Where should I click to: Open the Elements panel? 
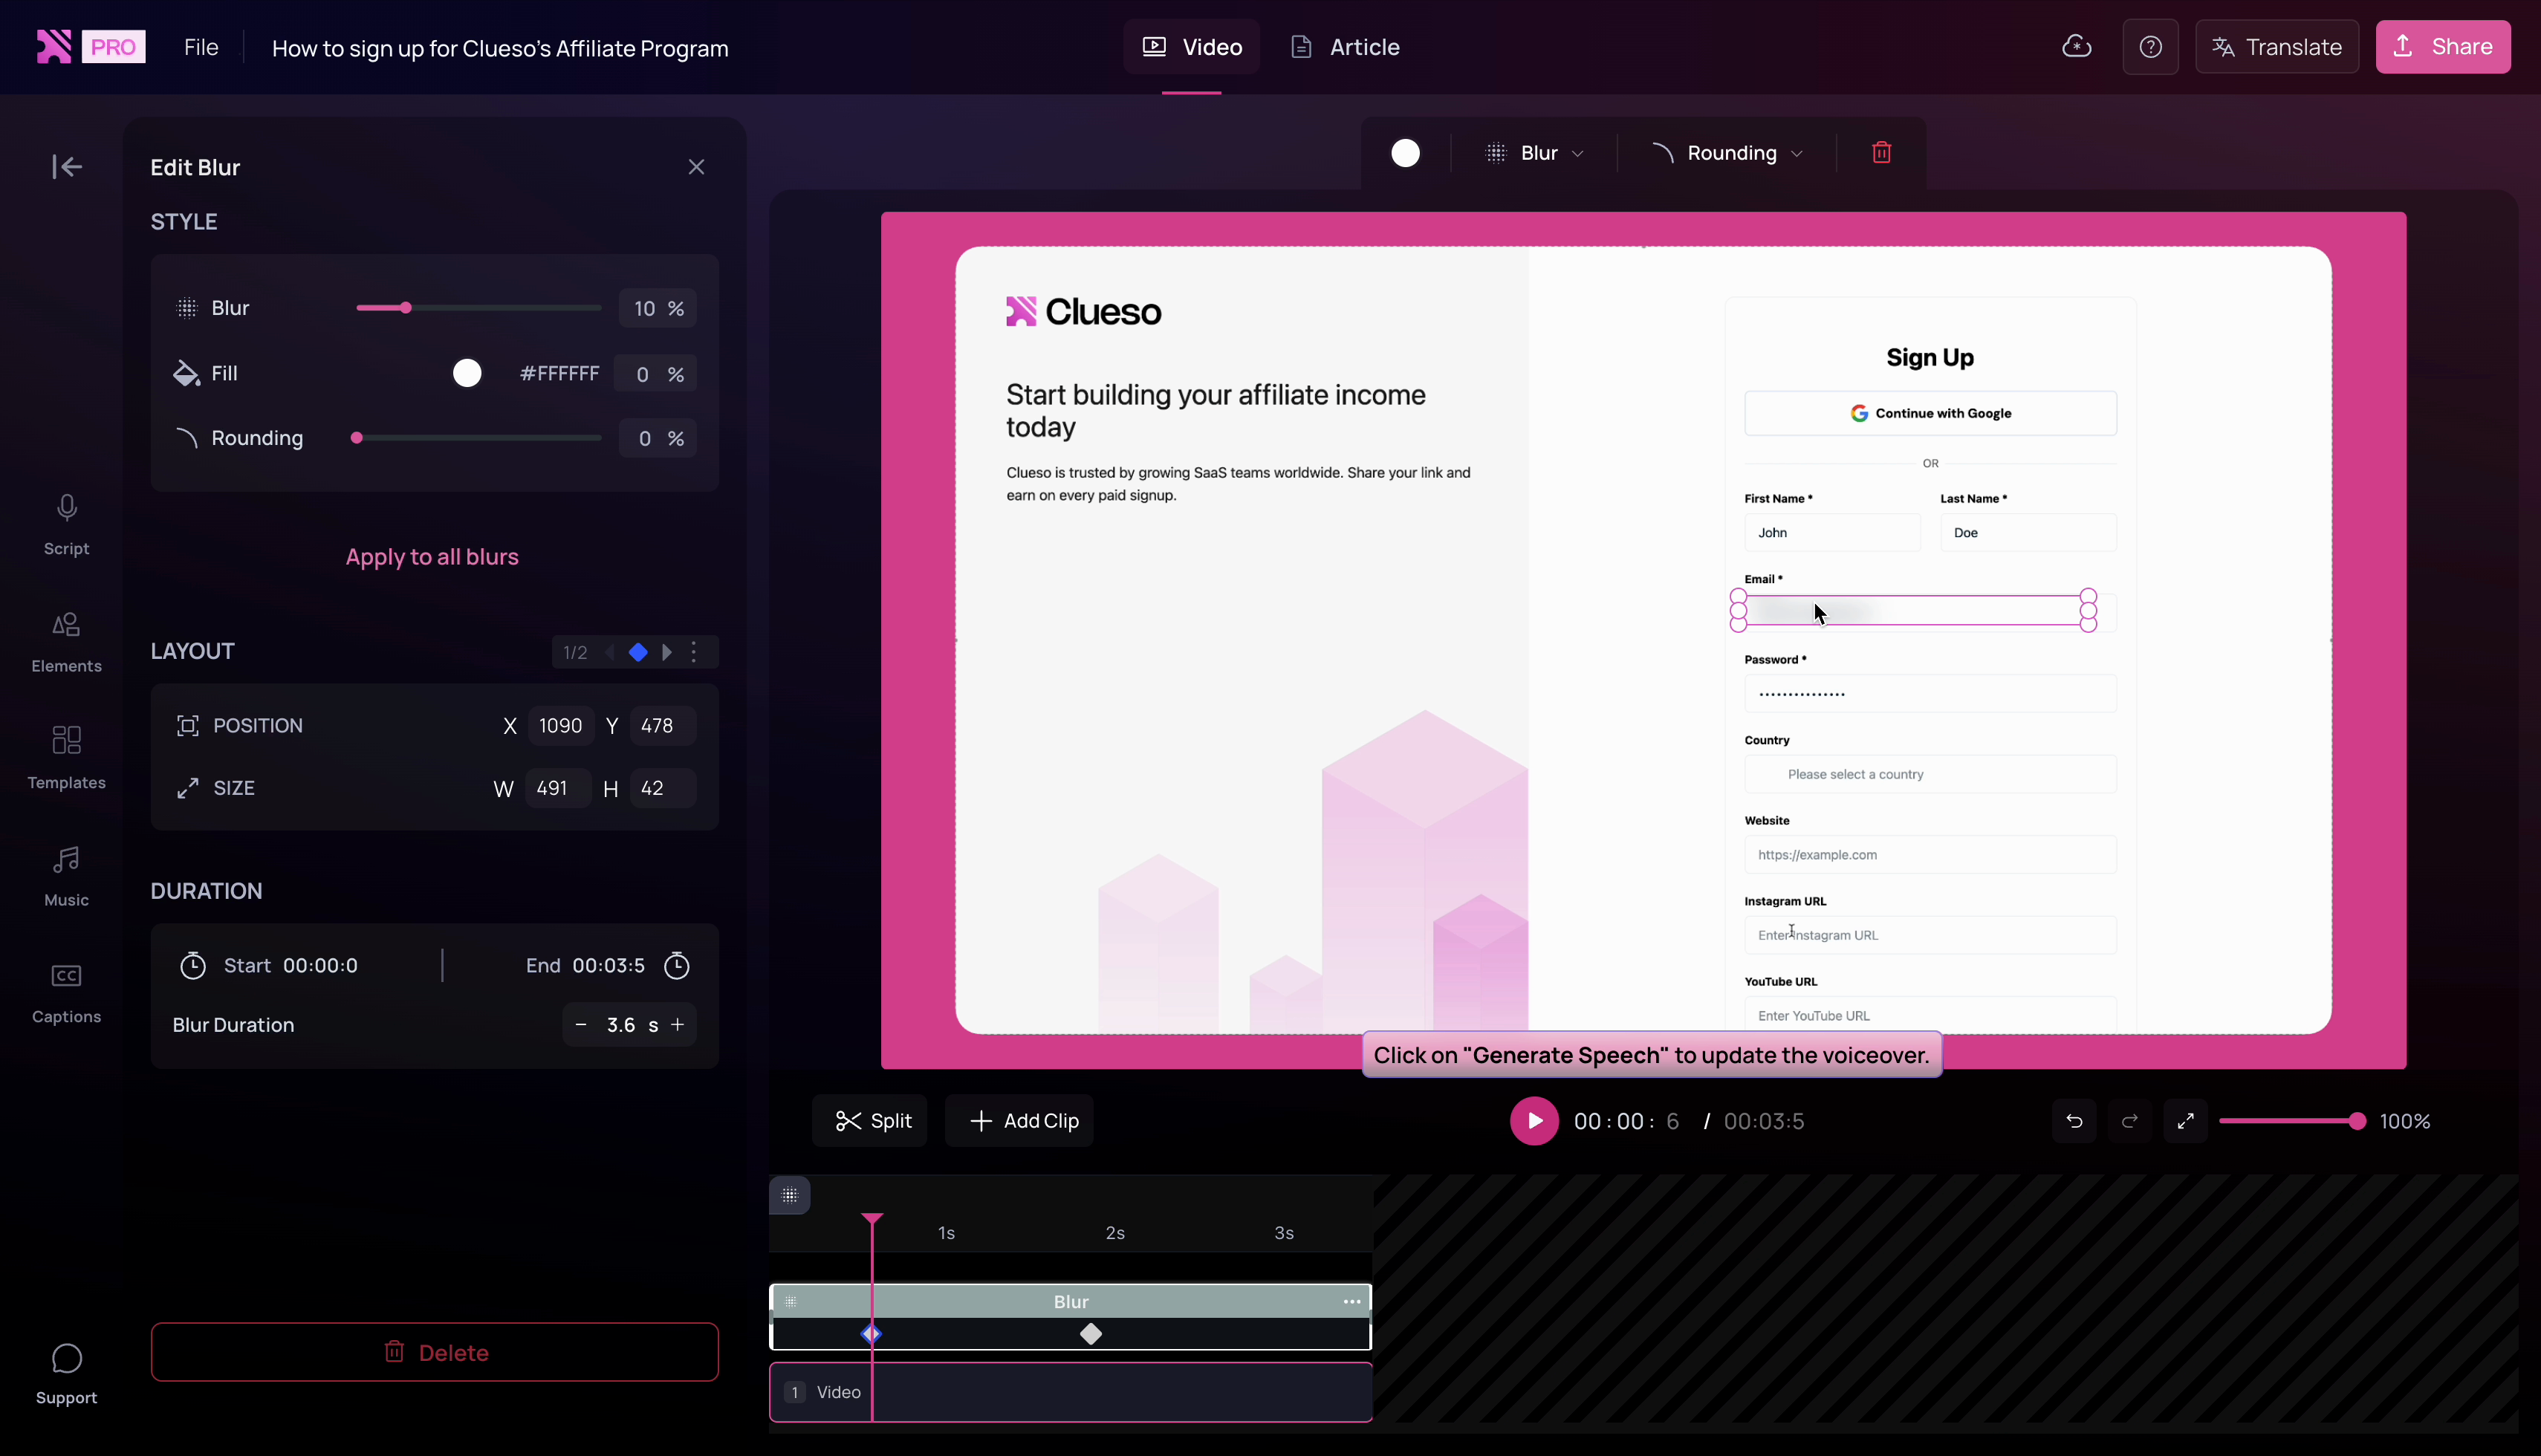coord(66,640)
